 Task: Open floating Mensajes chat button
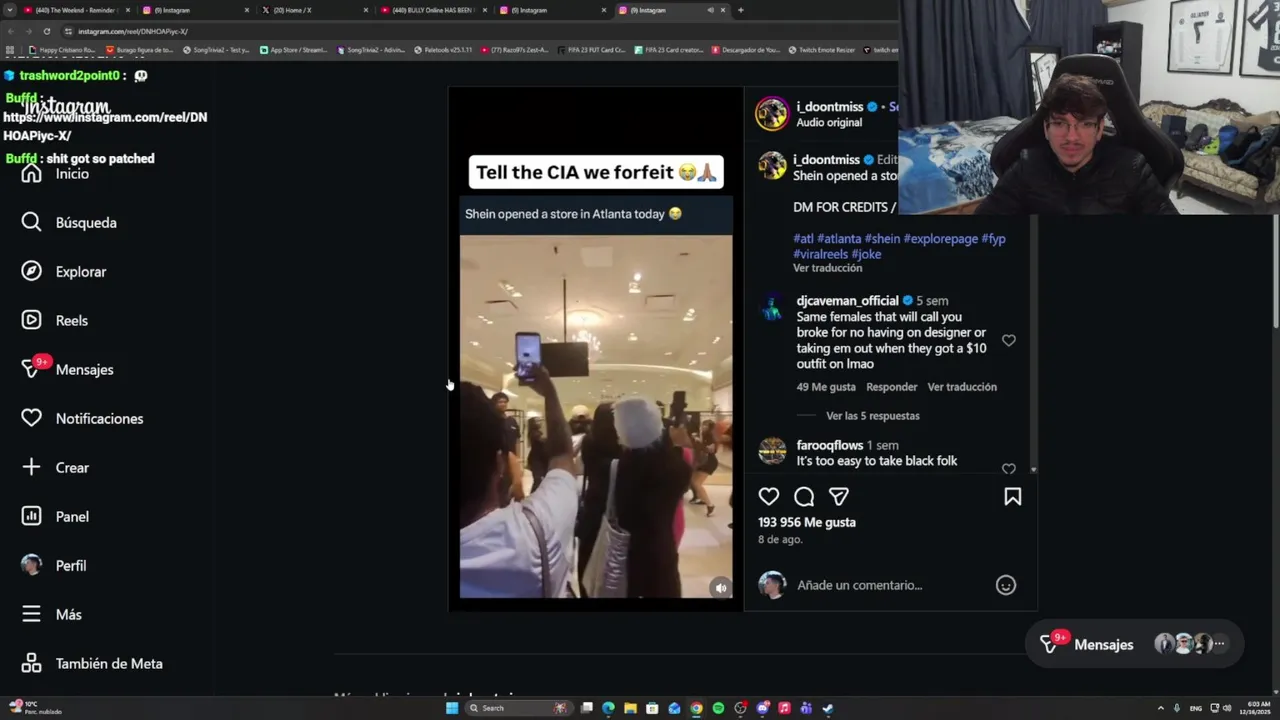pos(1135,645)
